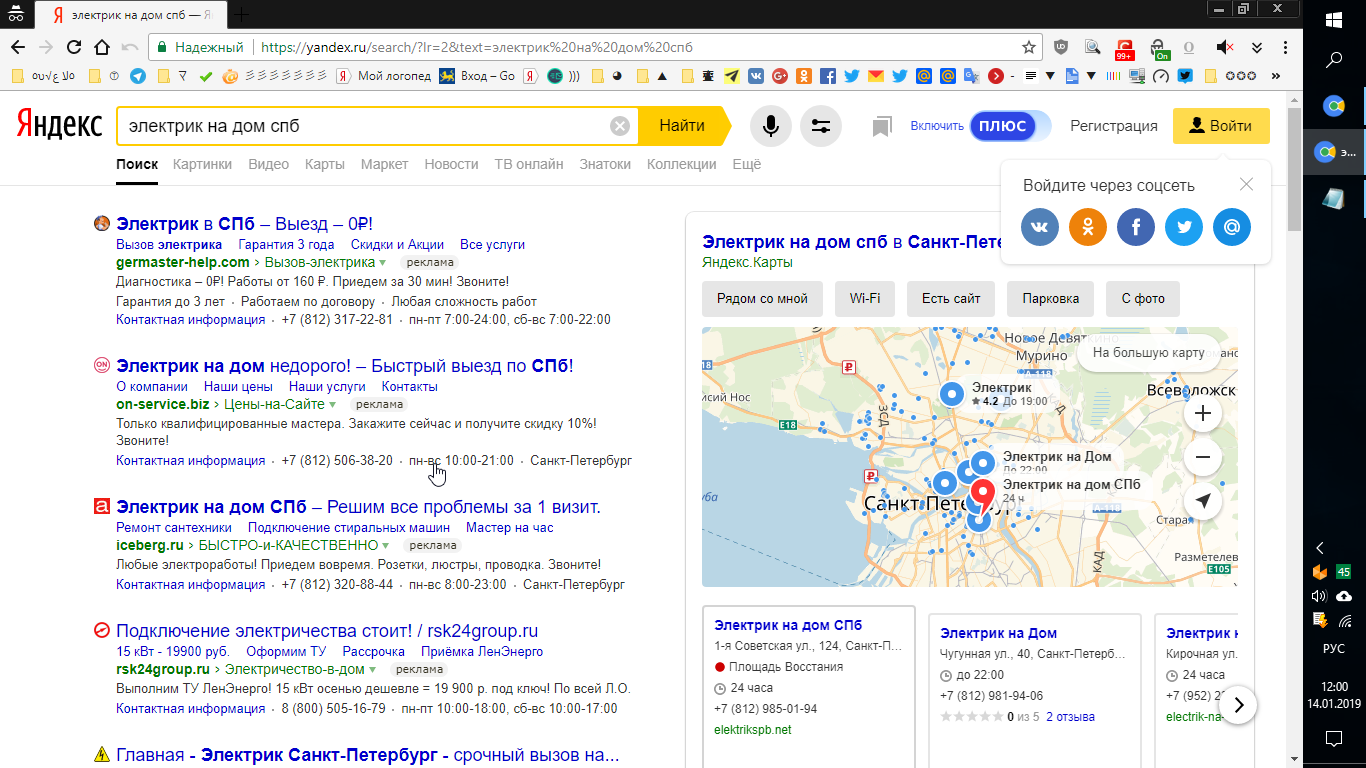The height and width of the screenshot is (768, 1366).
Task: Open 'Подключение стиральных машин' sublink
Action: [x=349, y=528]
